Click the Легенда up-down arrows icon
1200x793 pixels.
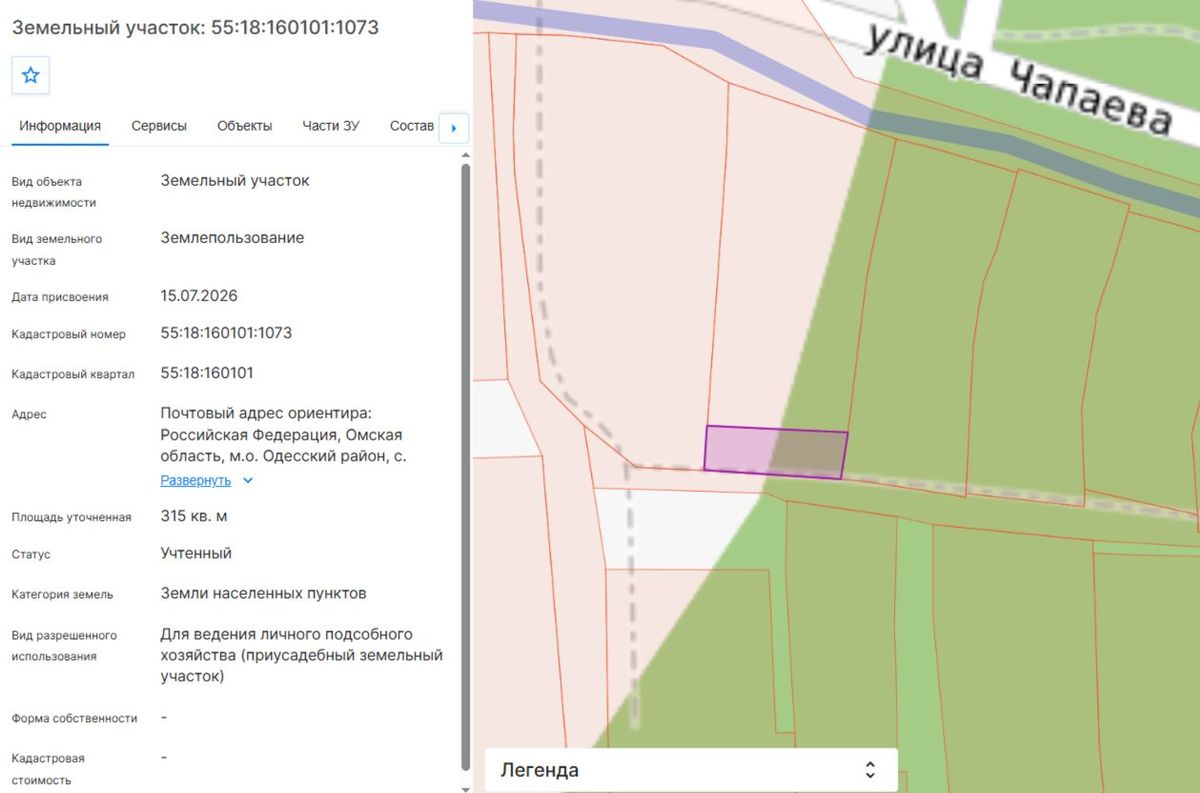pos(870,770)
